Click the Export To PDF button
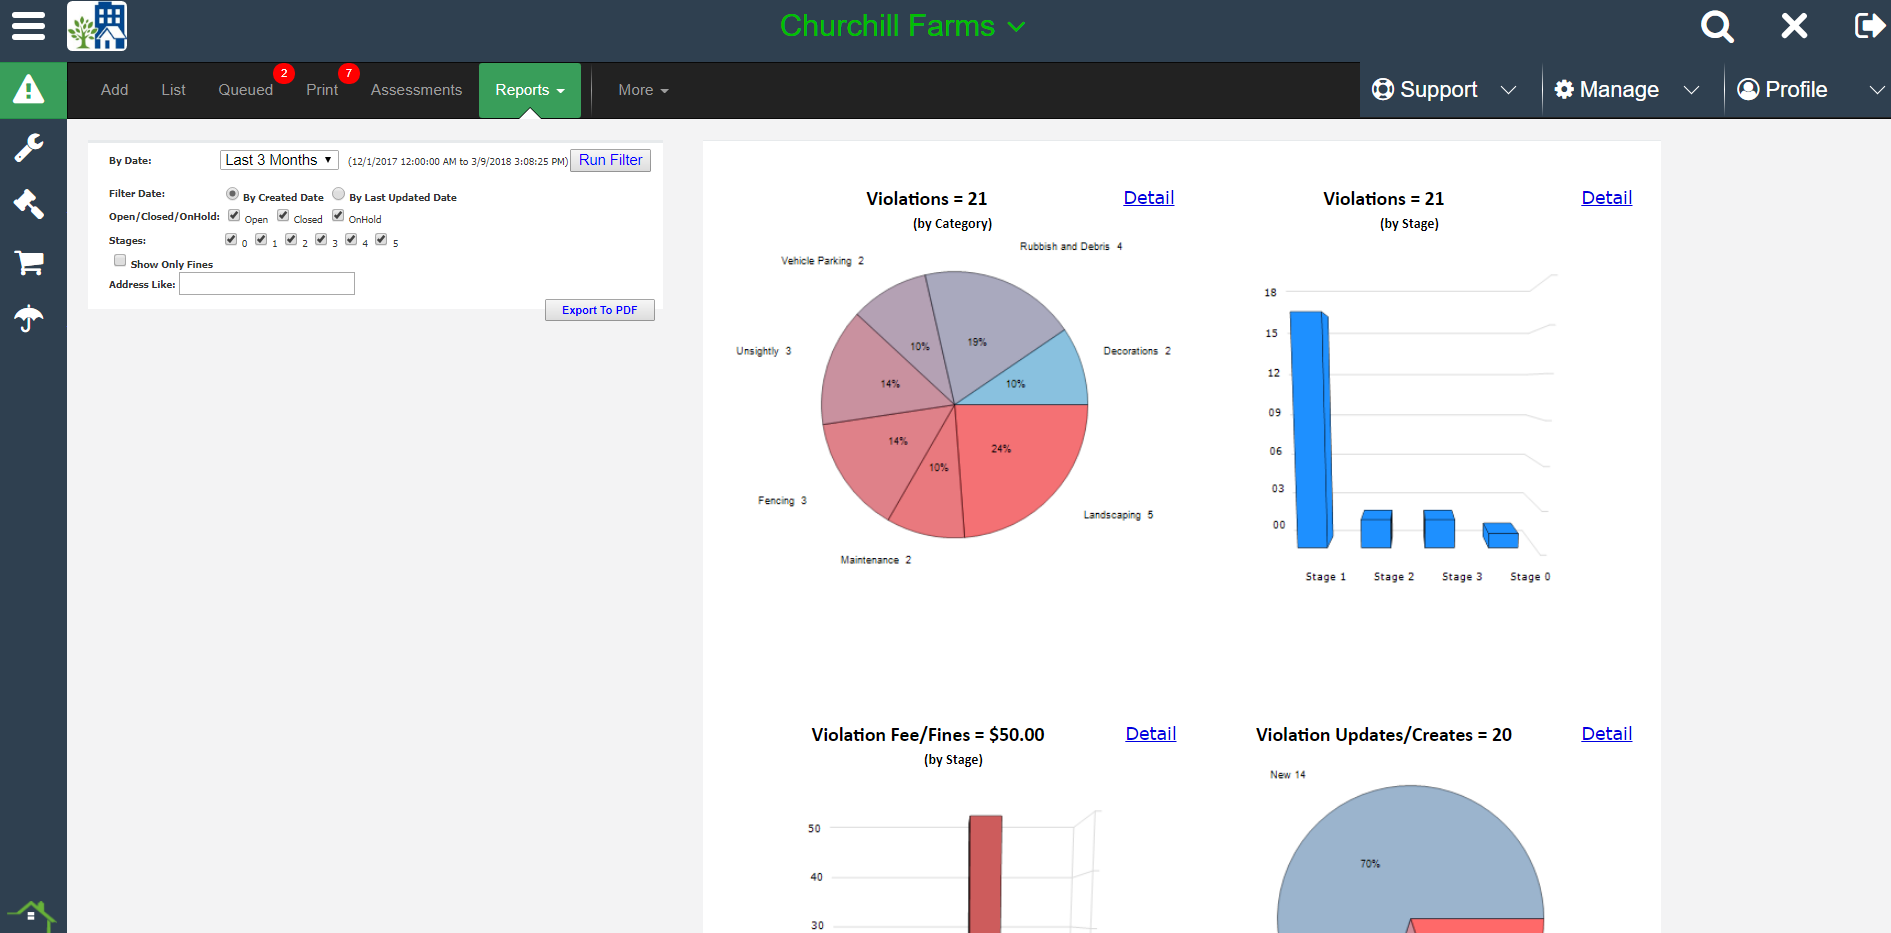The width and height of the screenshot is (1891, 933). (x=599, y=310)
